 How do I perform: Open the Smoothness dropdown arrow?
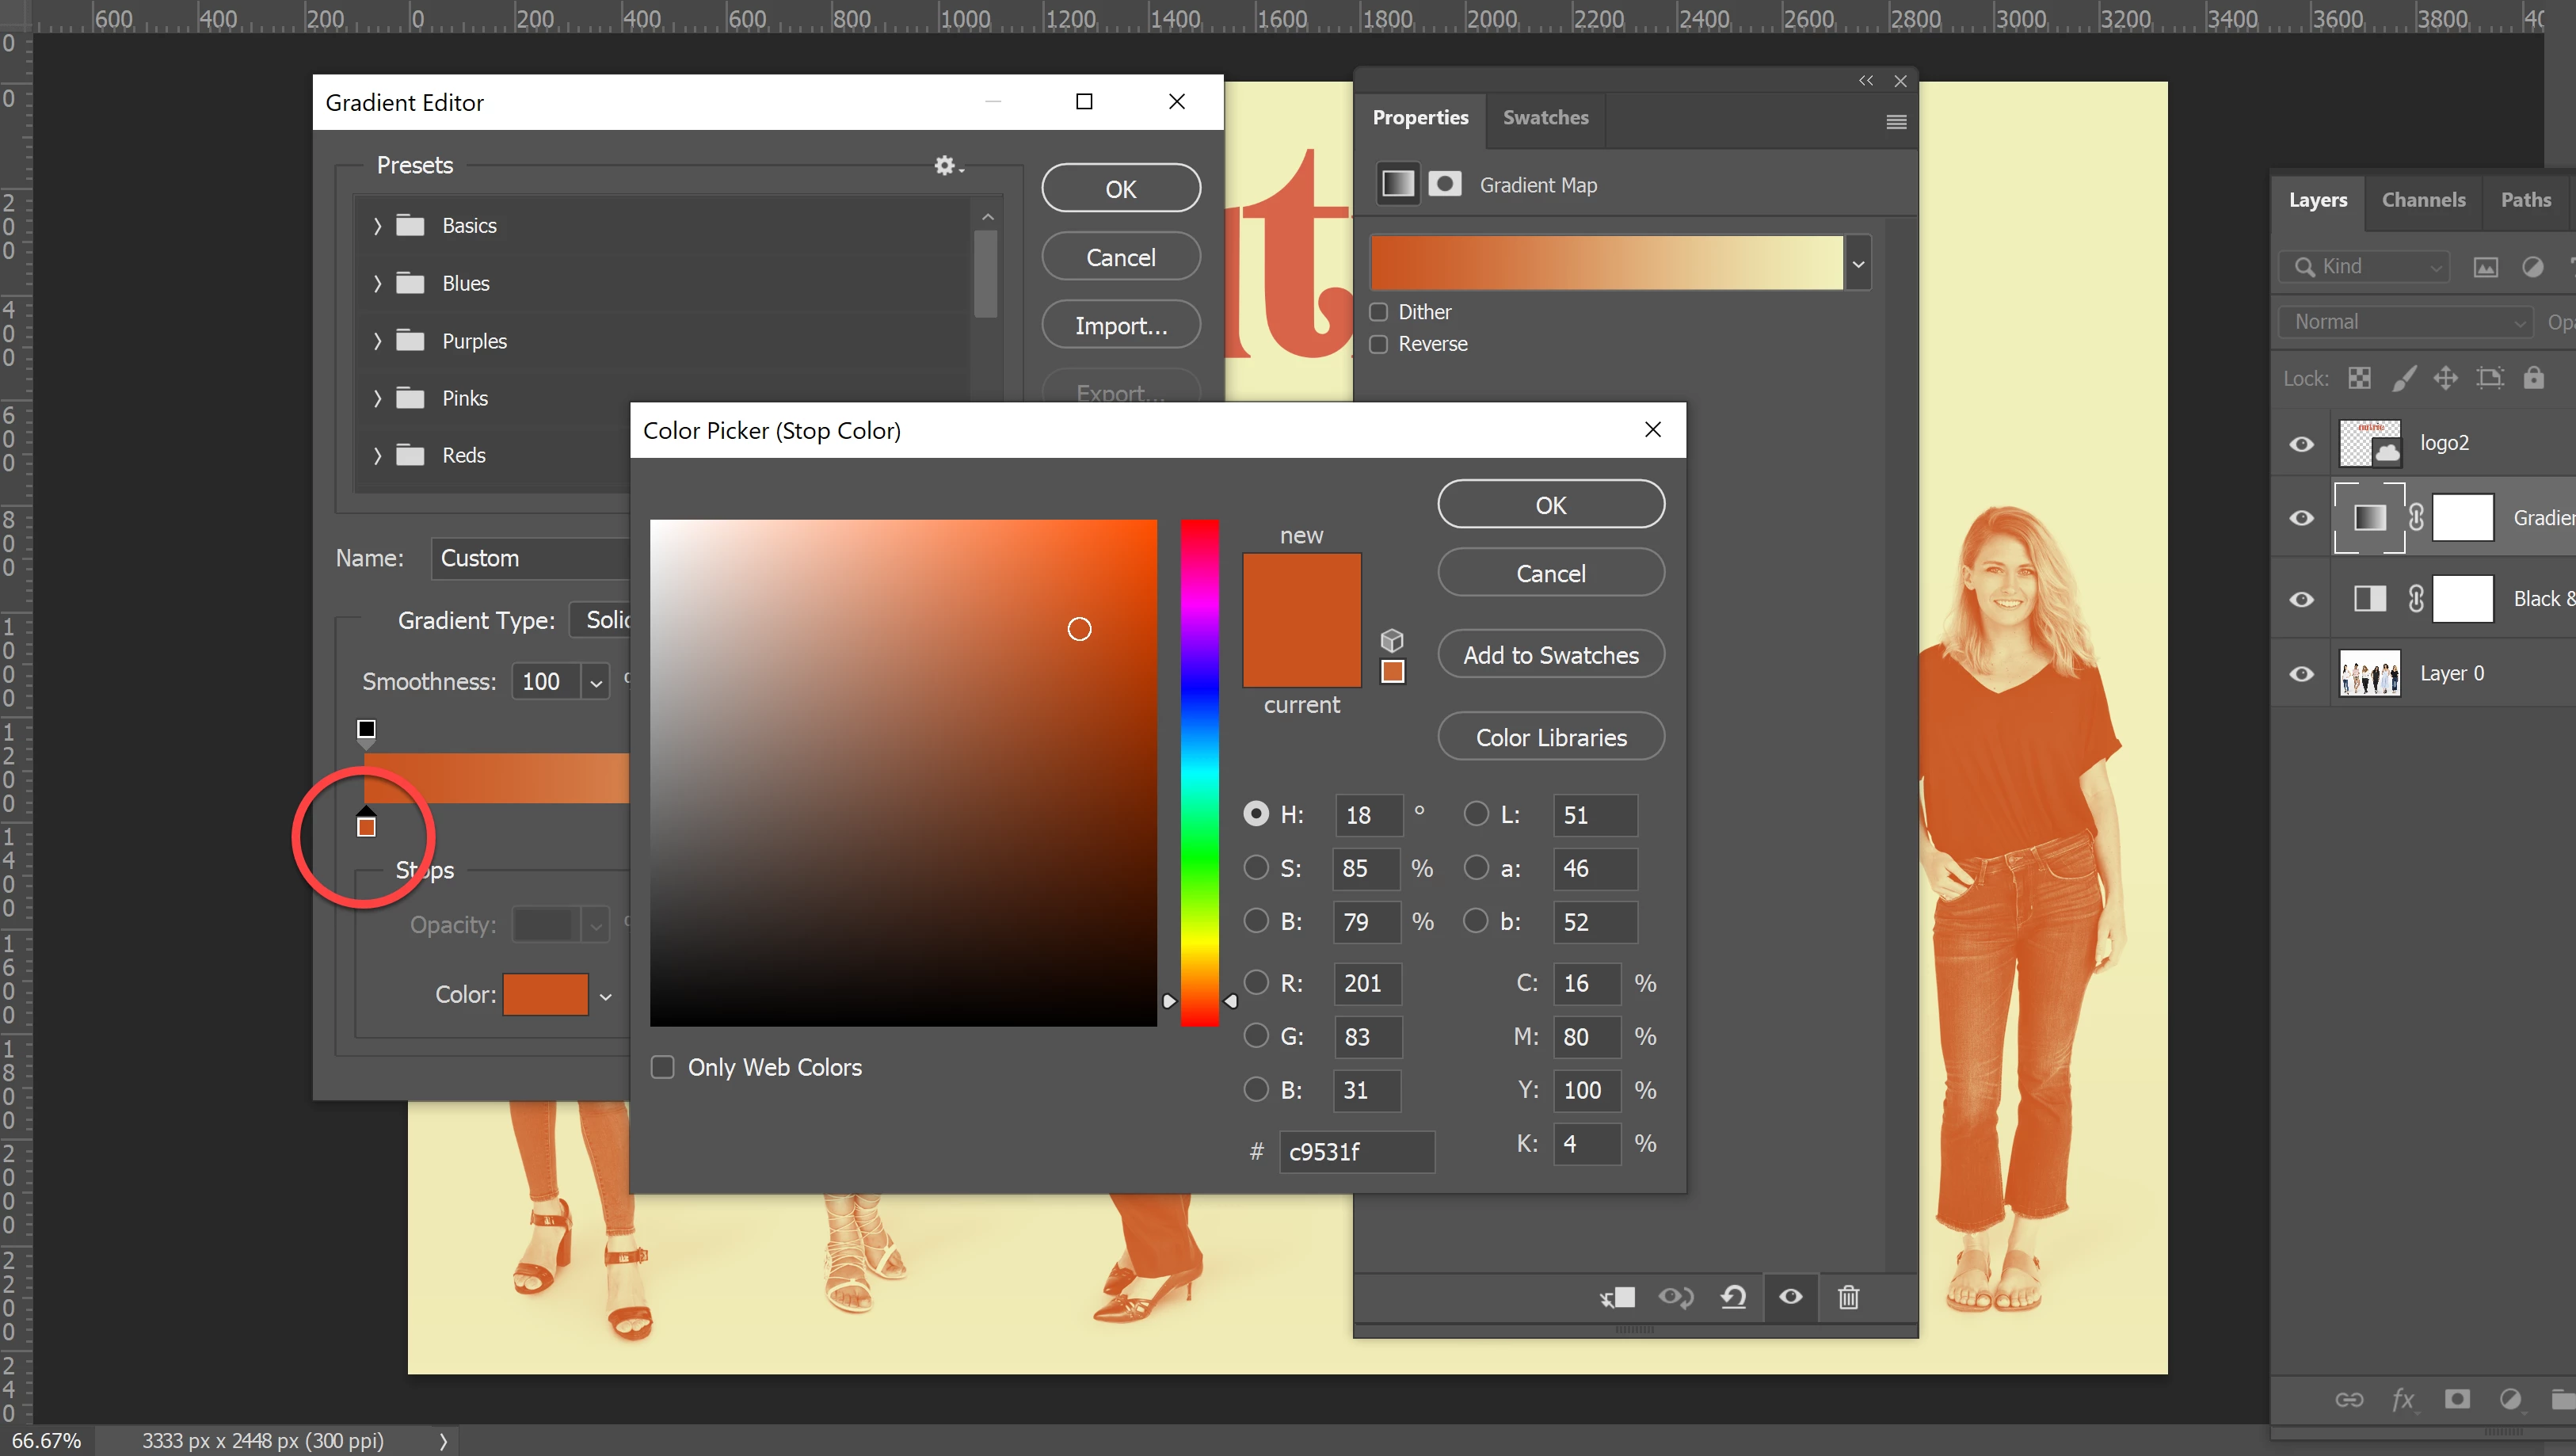tap(596, 682)
